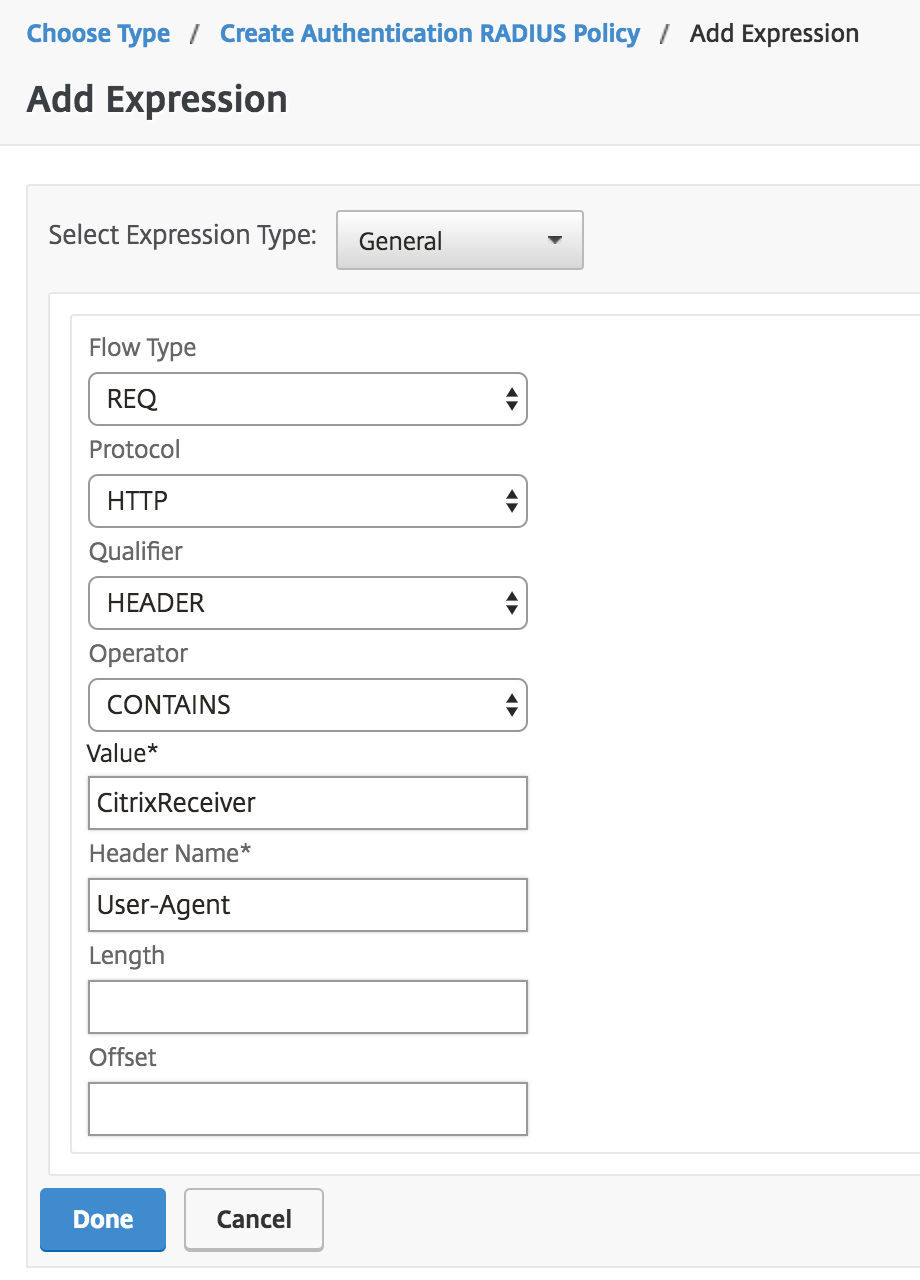
Task: Return to Create Authentication RADIUS Policy via breadcrumb
Action: click(429, 33)
